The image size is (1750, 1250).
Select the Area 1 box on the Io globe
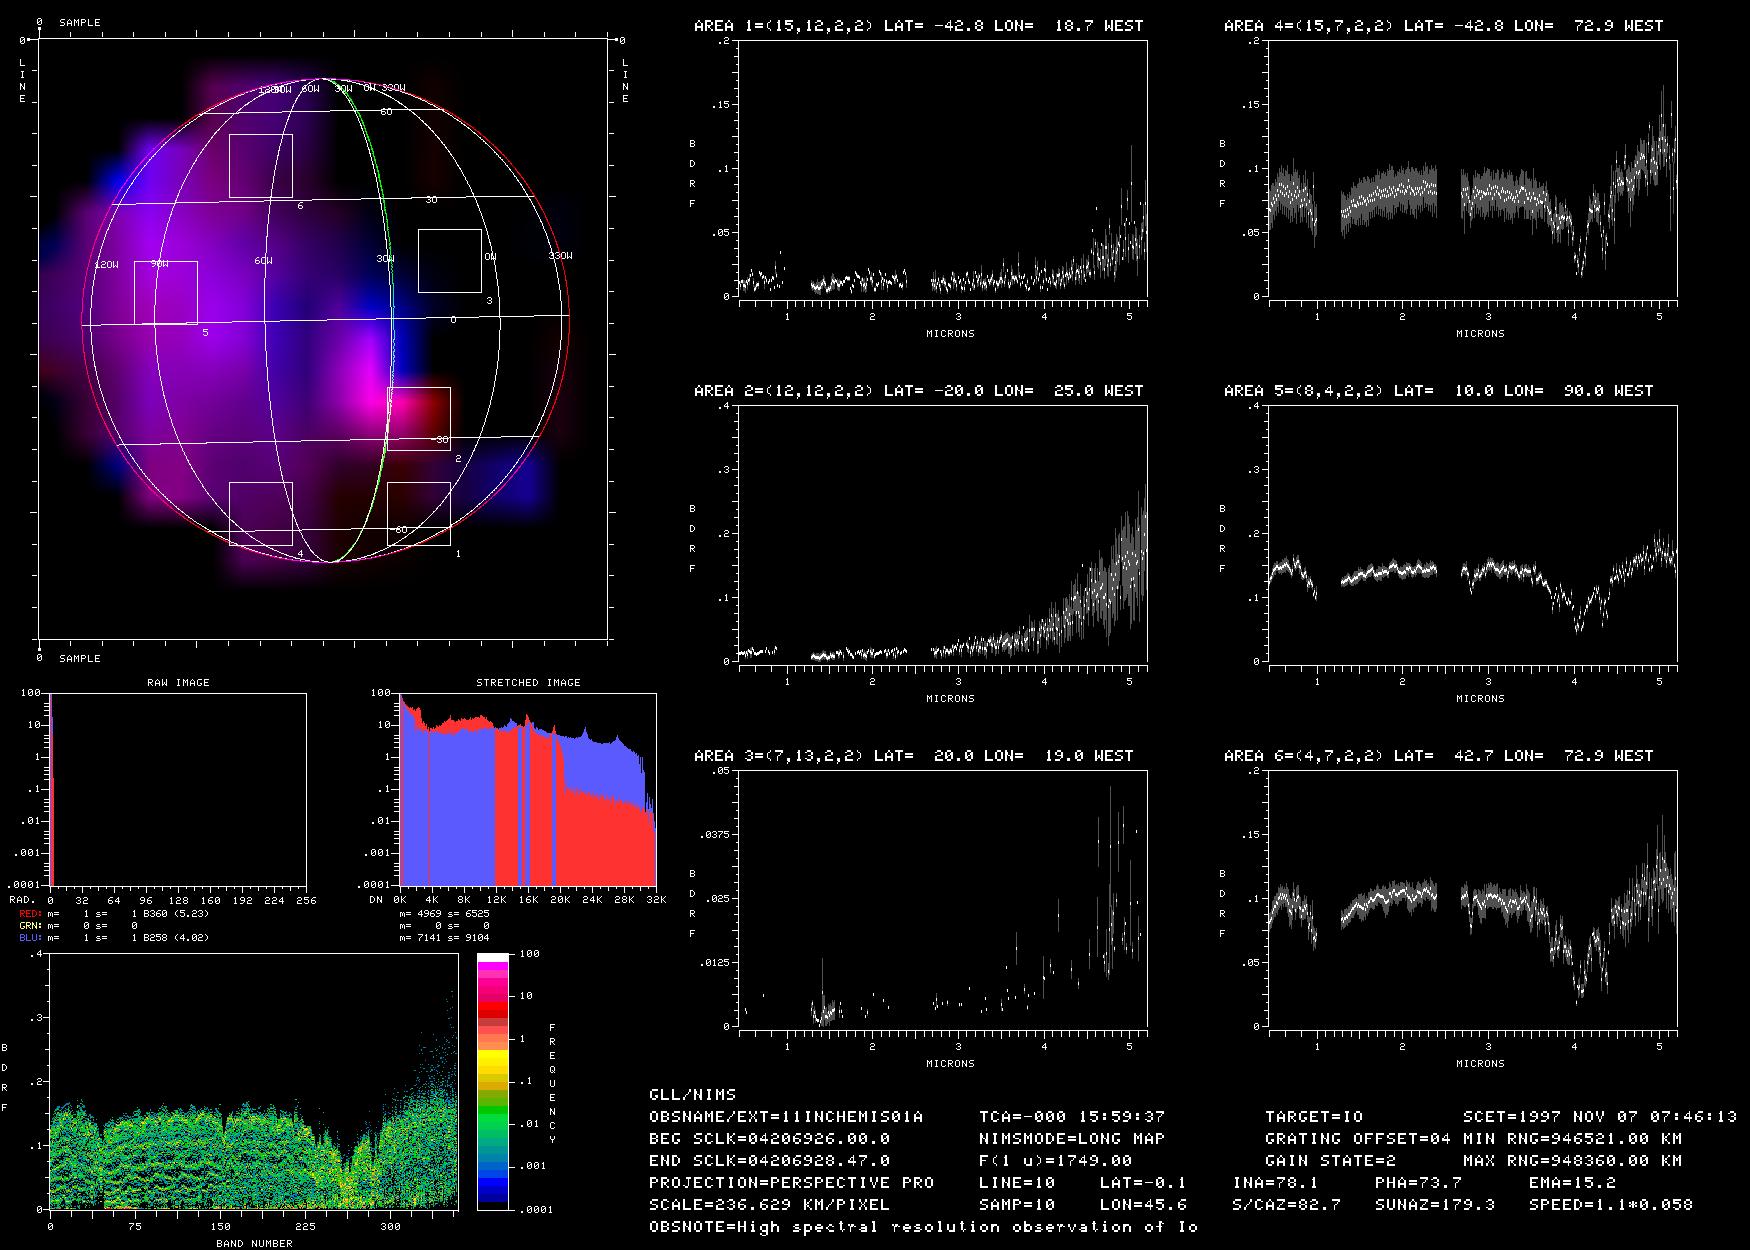419,514
